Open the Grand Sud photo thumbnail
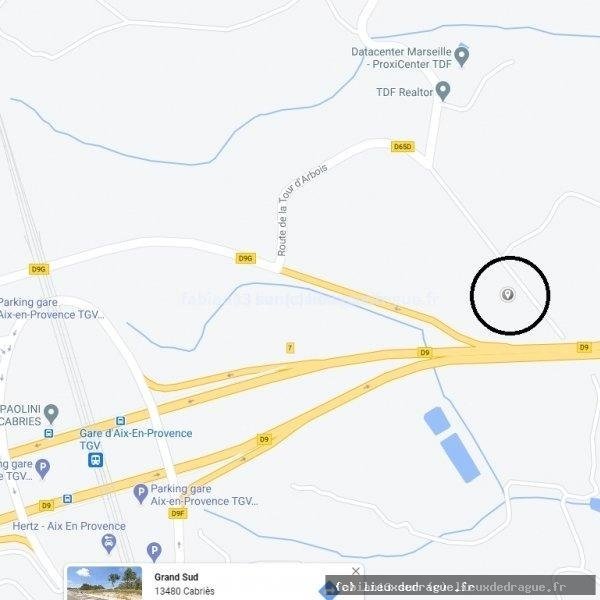 [104, 583]
